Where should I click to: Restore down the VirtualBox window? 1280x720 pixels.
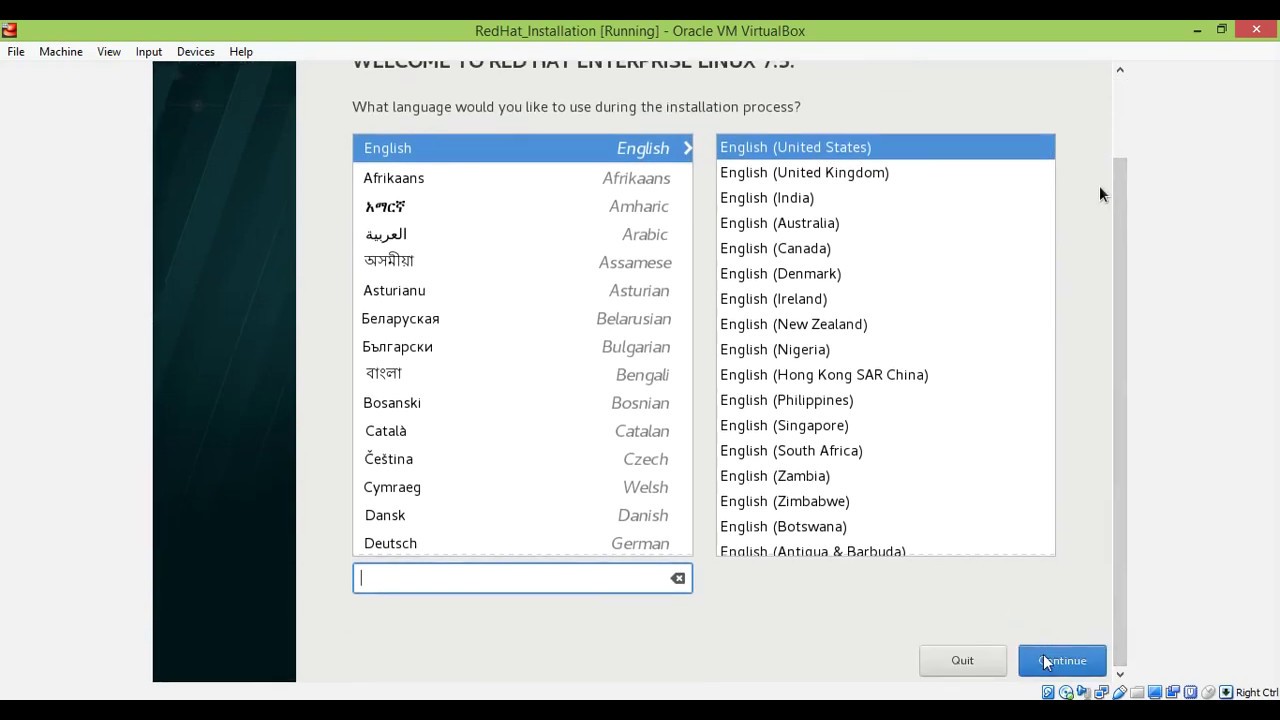click(1221, 30)
